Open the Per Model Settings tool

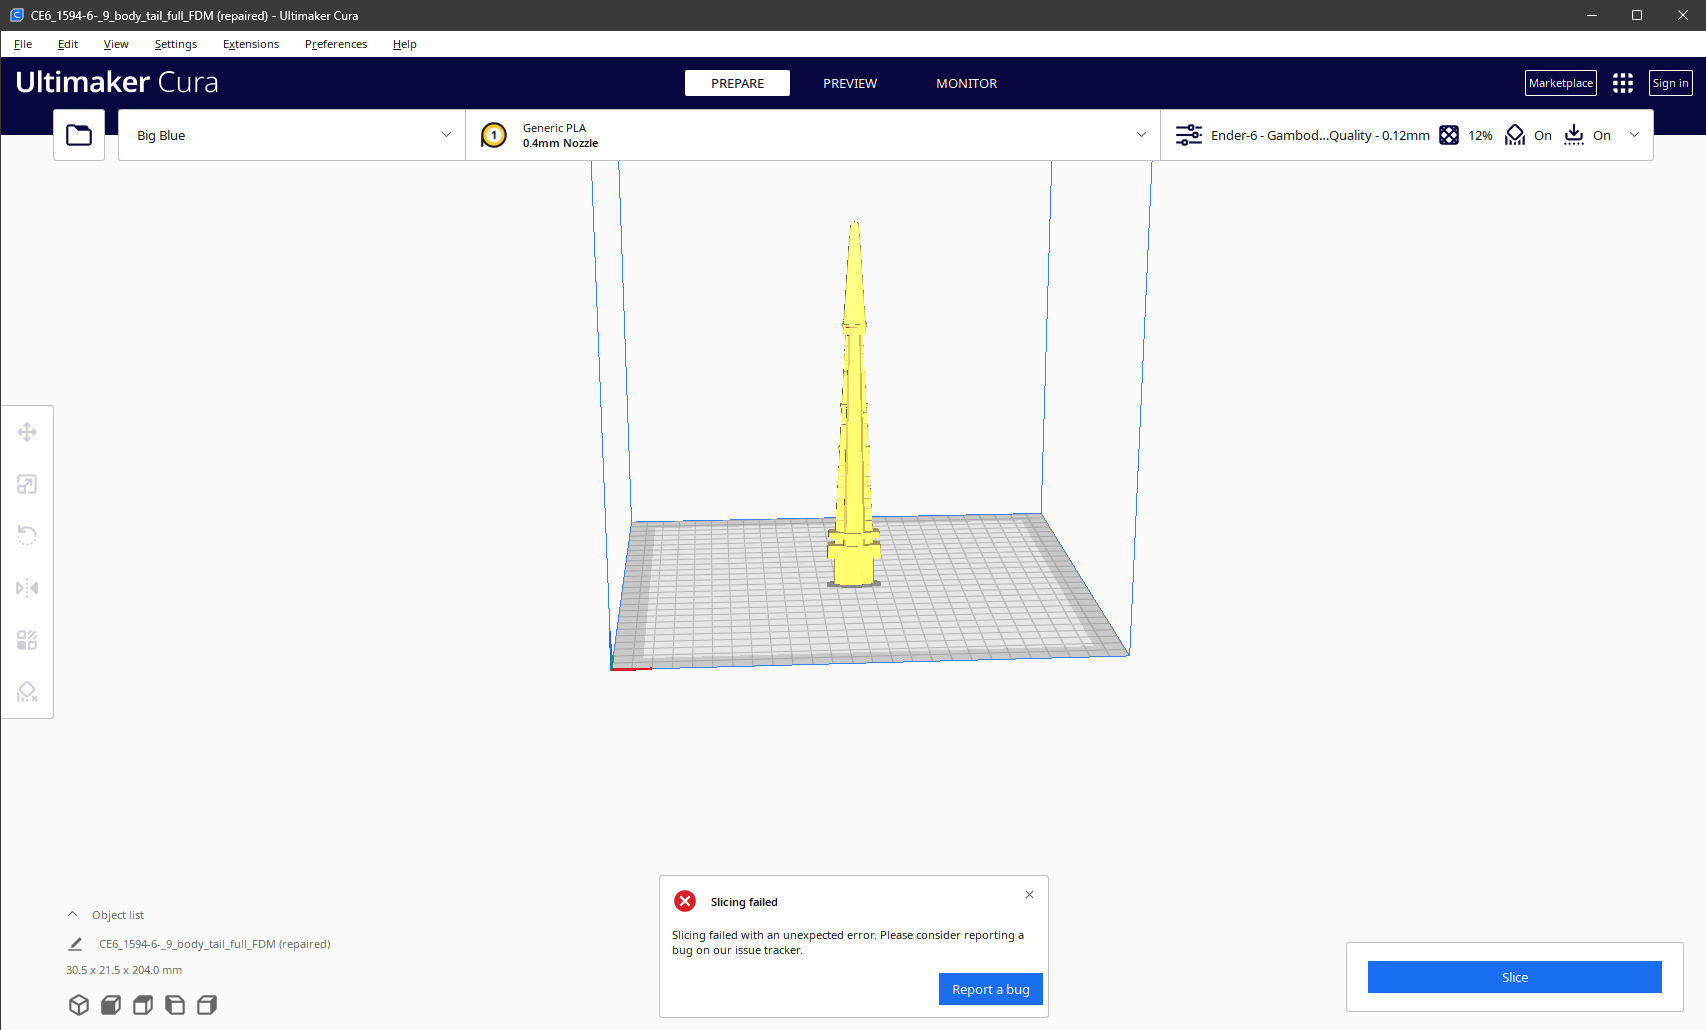point(27,640)
